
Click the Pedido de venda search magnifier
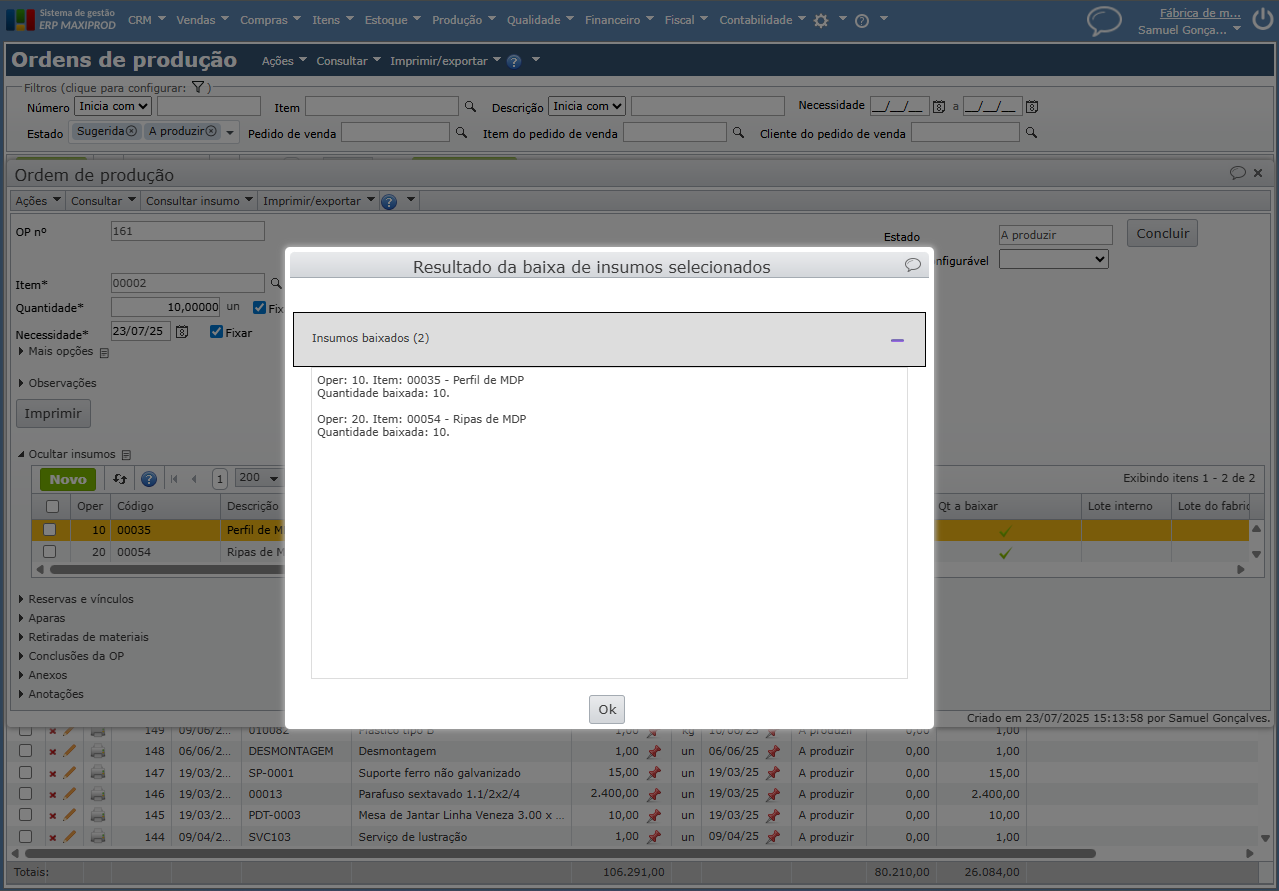click(x=461, y=132)
